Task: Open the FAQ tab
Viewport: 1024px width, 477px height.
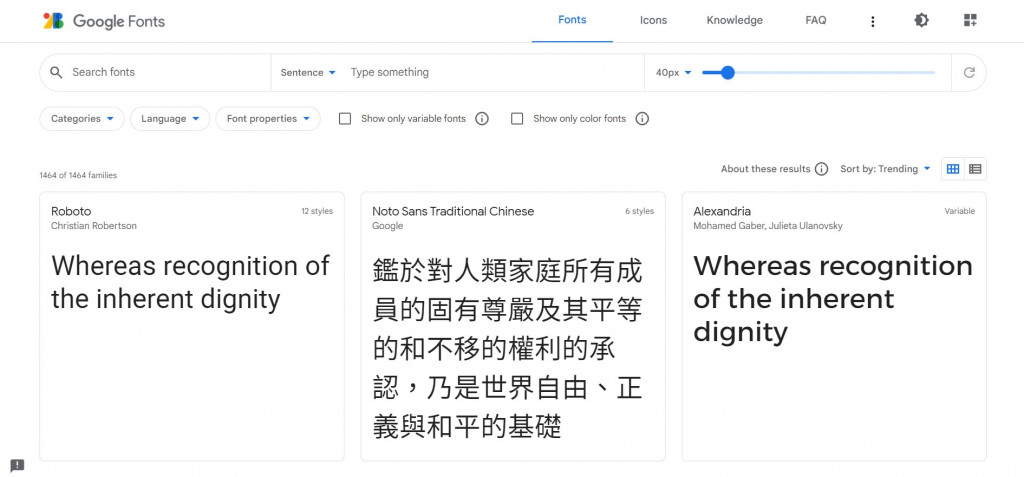Action: tap(816, 20)
